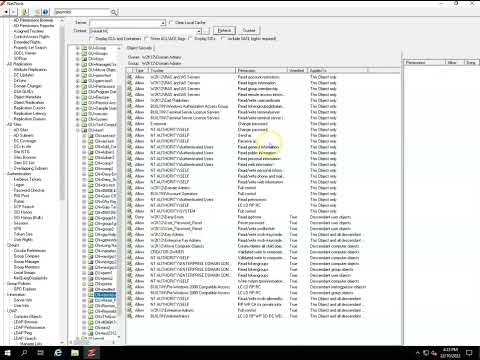480x360 pixels.
Task: Click the ellipsis button beside Context
Action: (206, 31)
